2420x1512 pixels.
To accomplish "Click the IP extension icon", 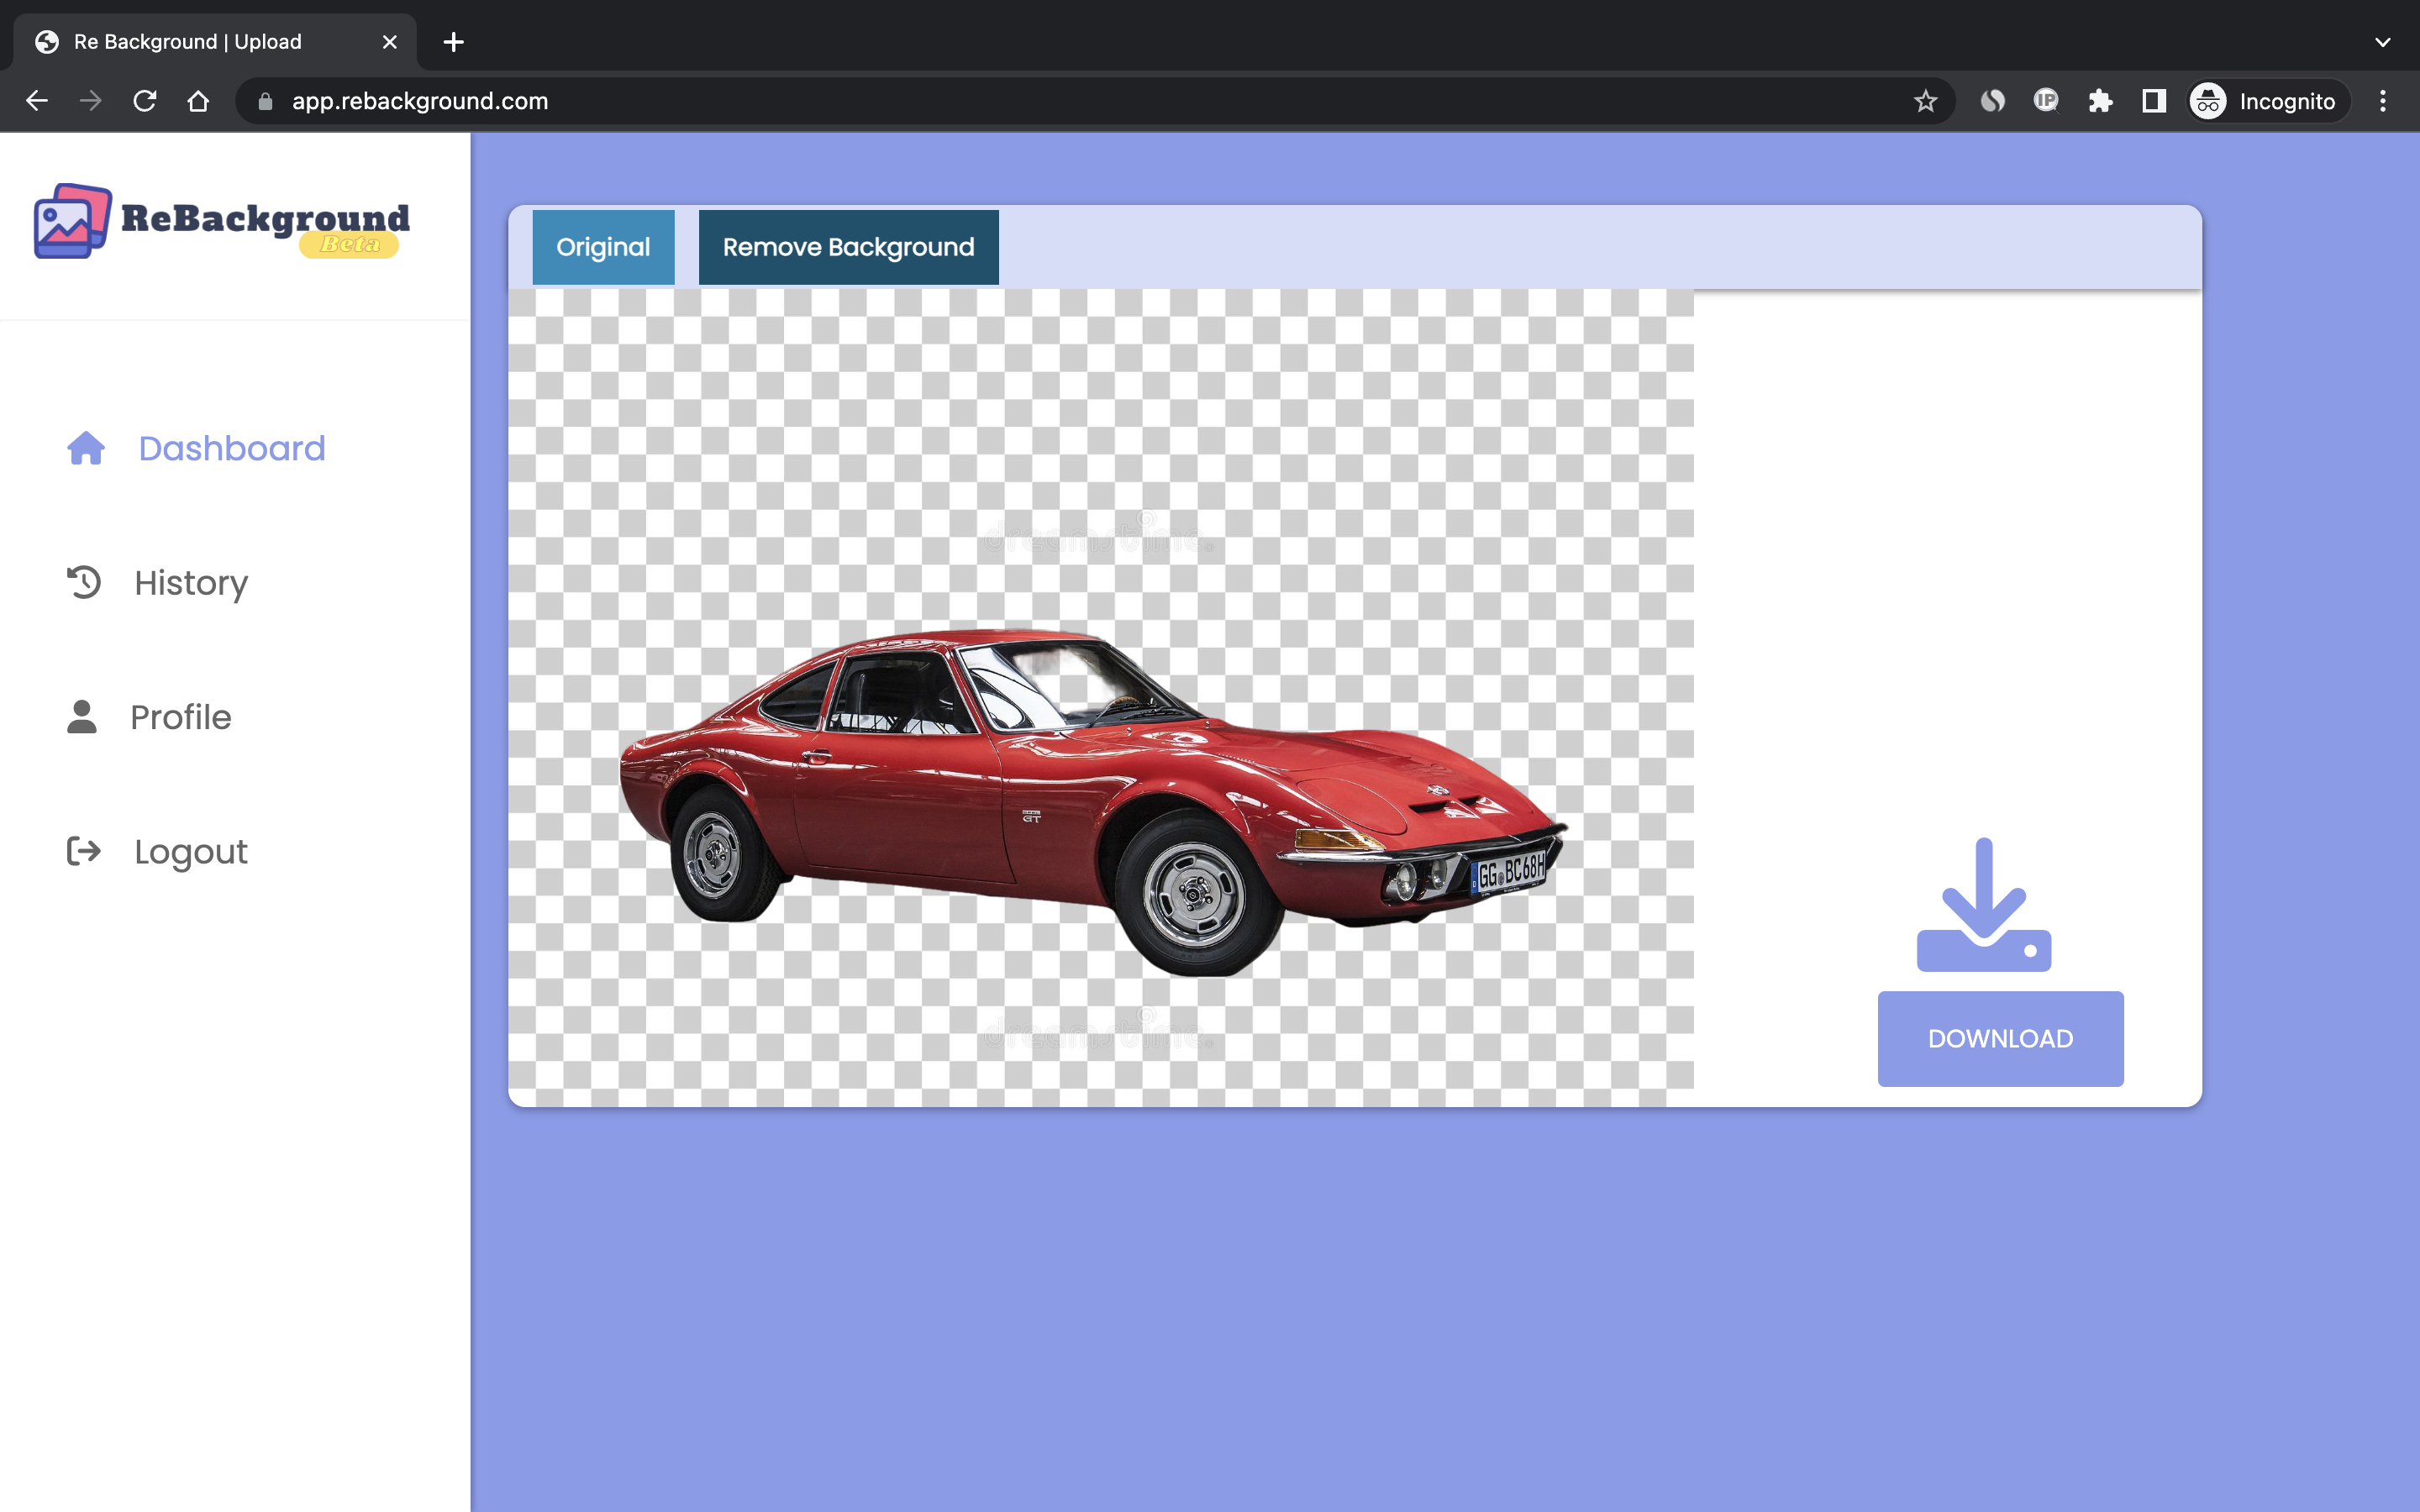I will point(2046,101).
